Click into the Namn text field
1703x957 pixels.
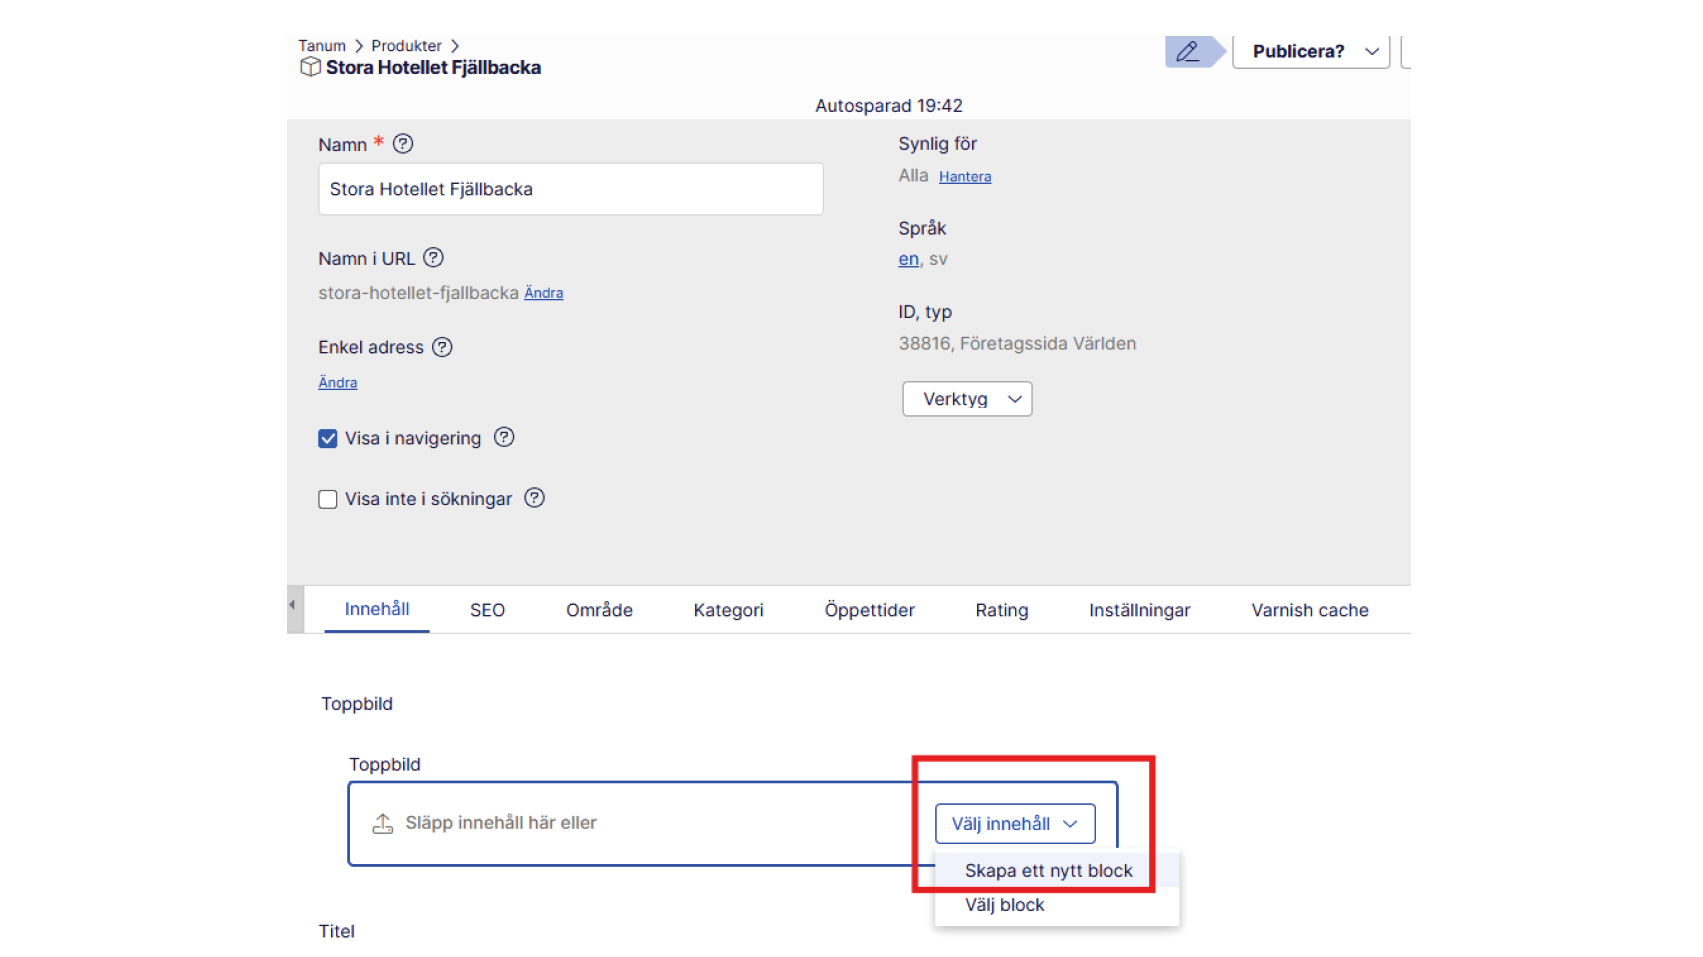(x=570, y=189)
